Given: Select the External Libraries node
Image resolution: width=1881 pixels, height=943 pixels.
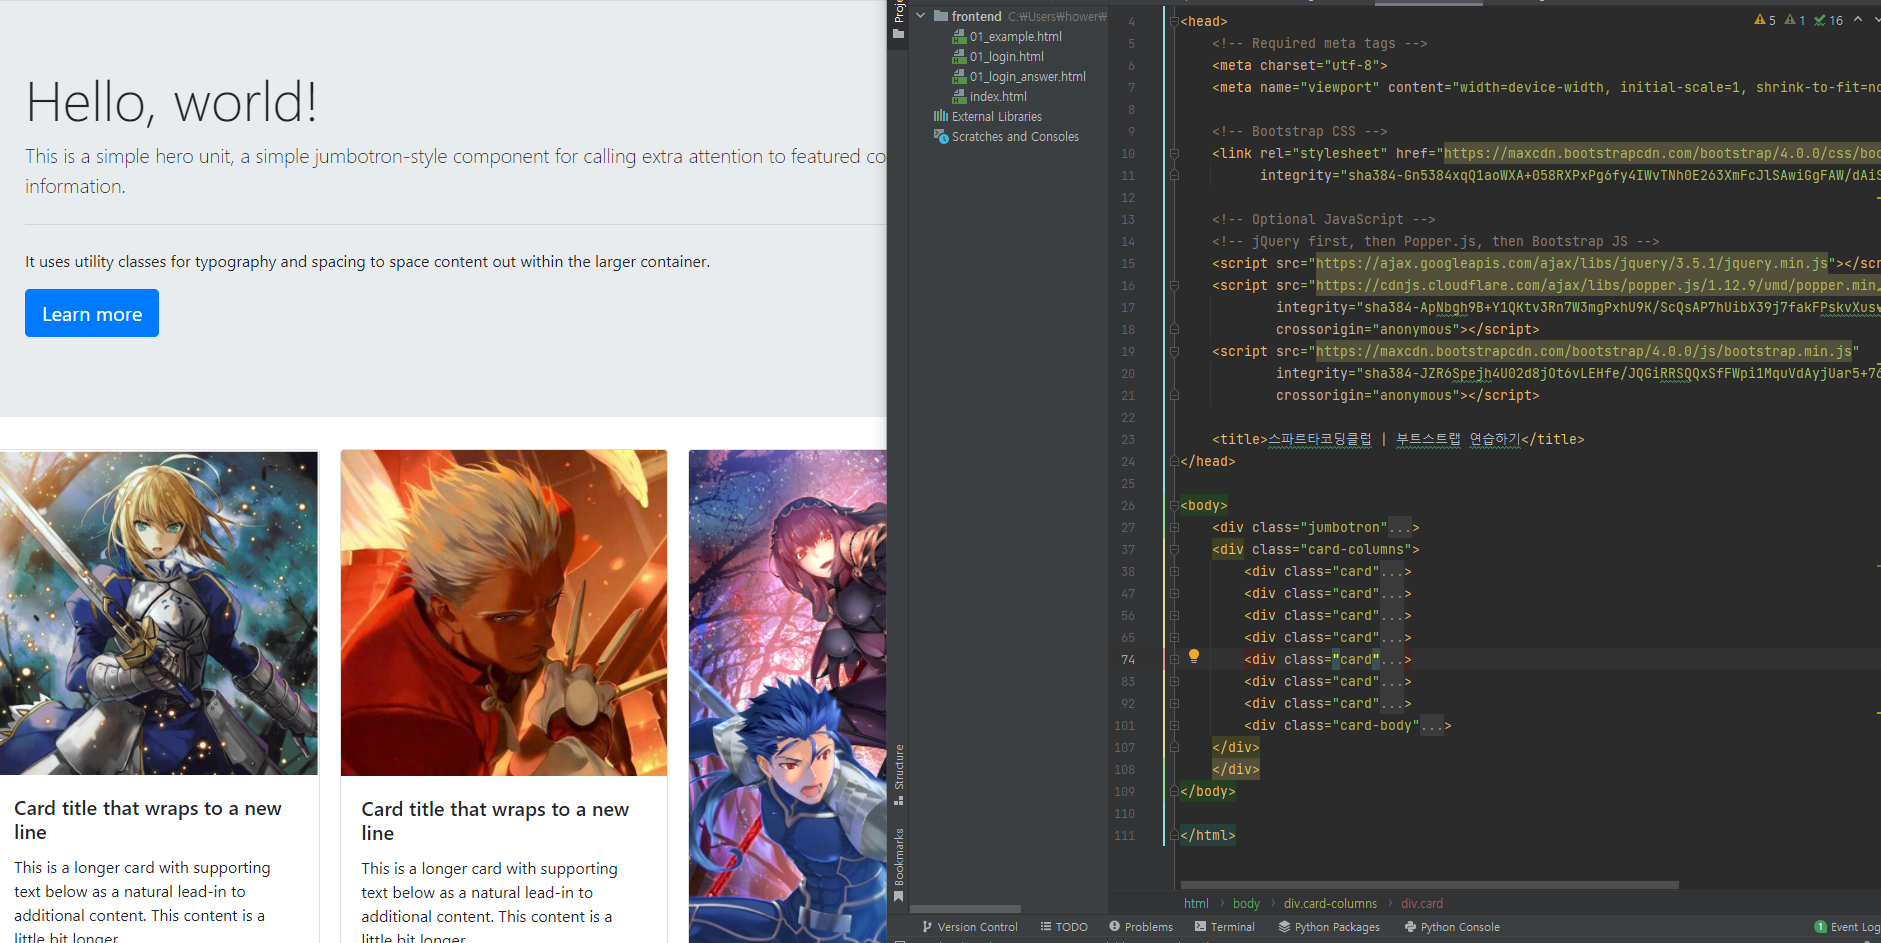Looking at the screenshot, I should (x=996, y=116).
